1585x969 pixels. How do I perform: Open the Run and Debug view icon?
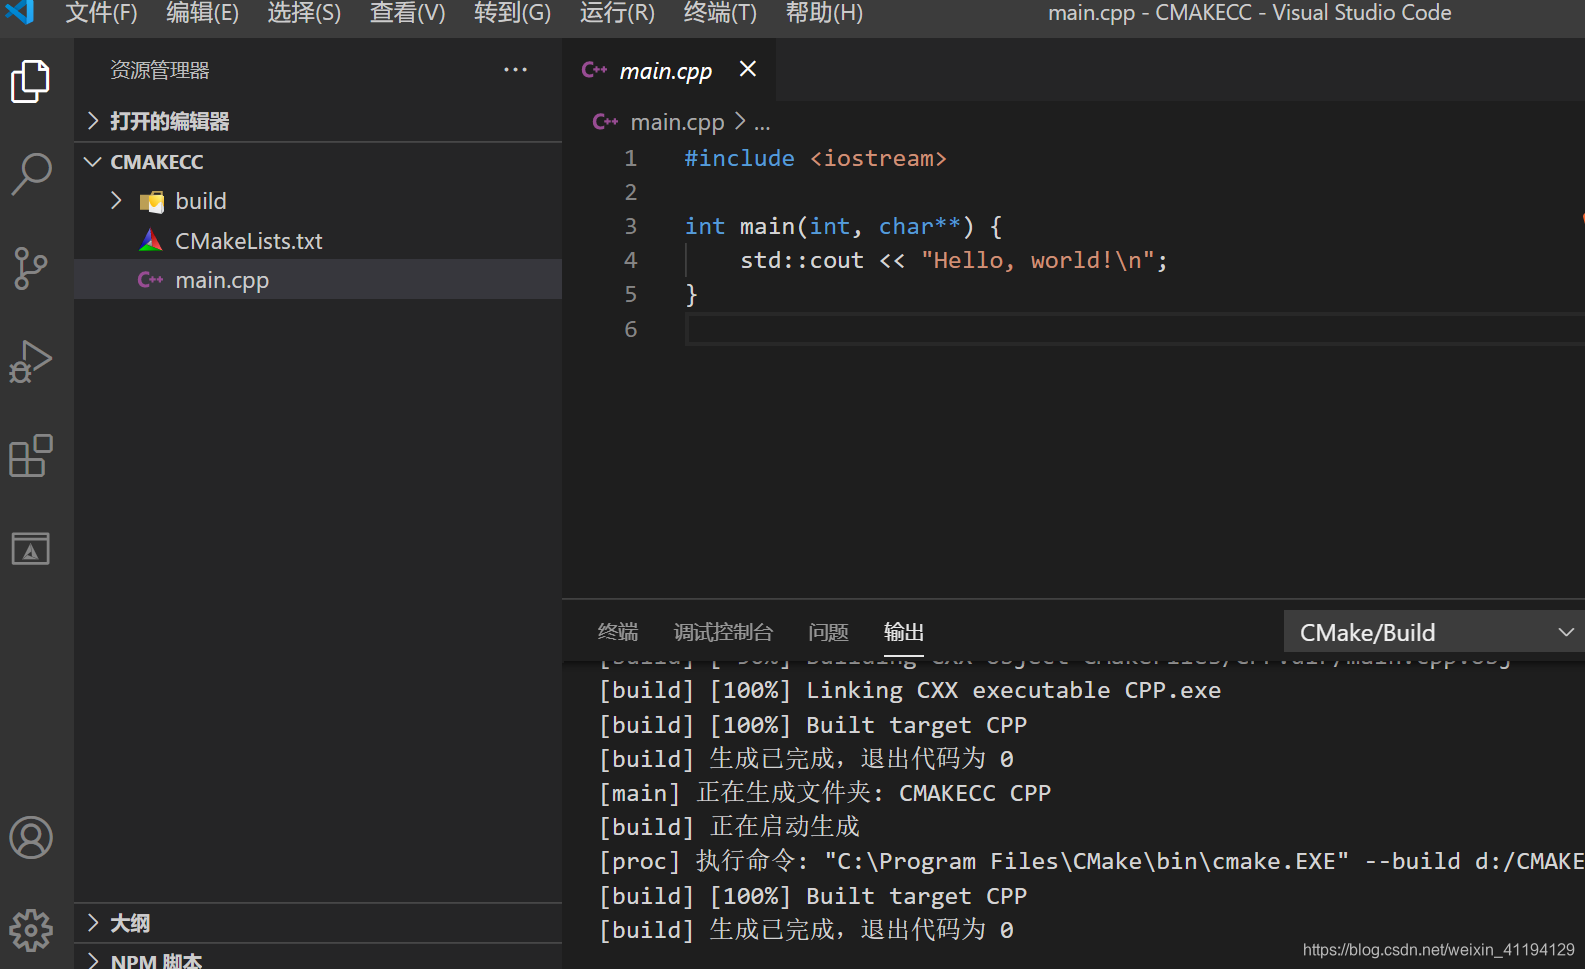30,361
